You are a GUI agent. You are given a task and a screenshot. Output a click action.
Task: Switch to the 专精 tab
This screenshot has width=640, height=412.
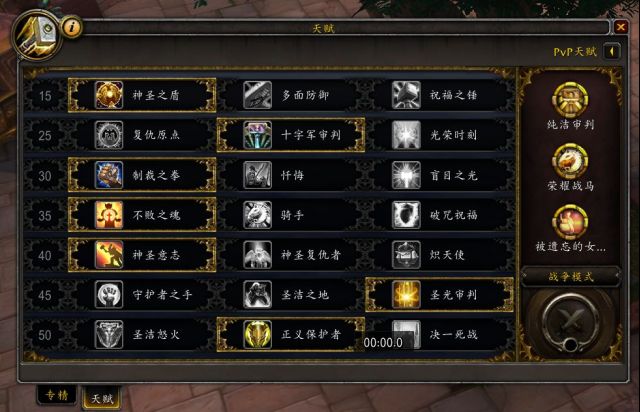56,394
